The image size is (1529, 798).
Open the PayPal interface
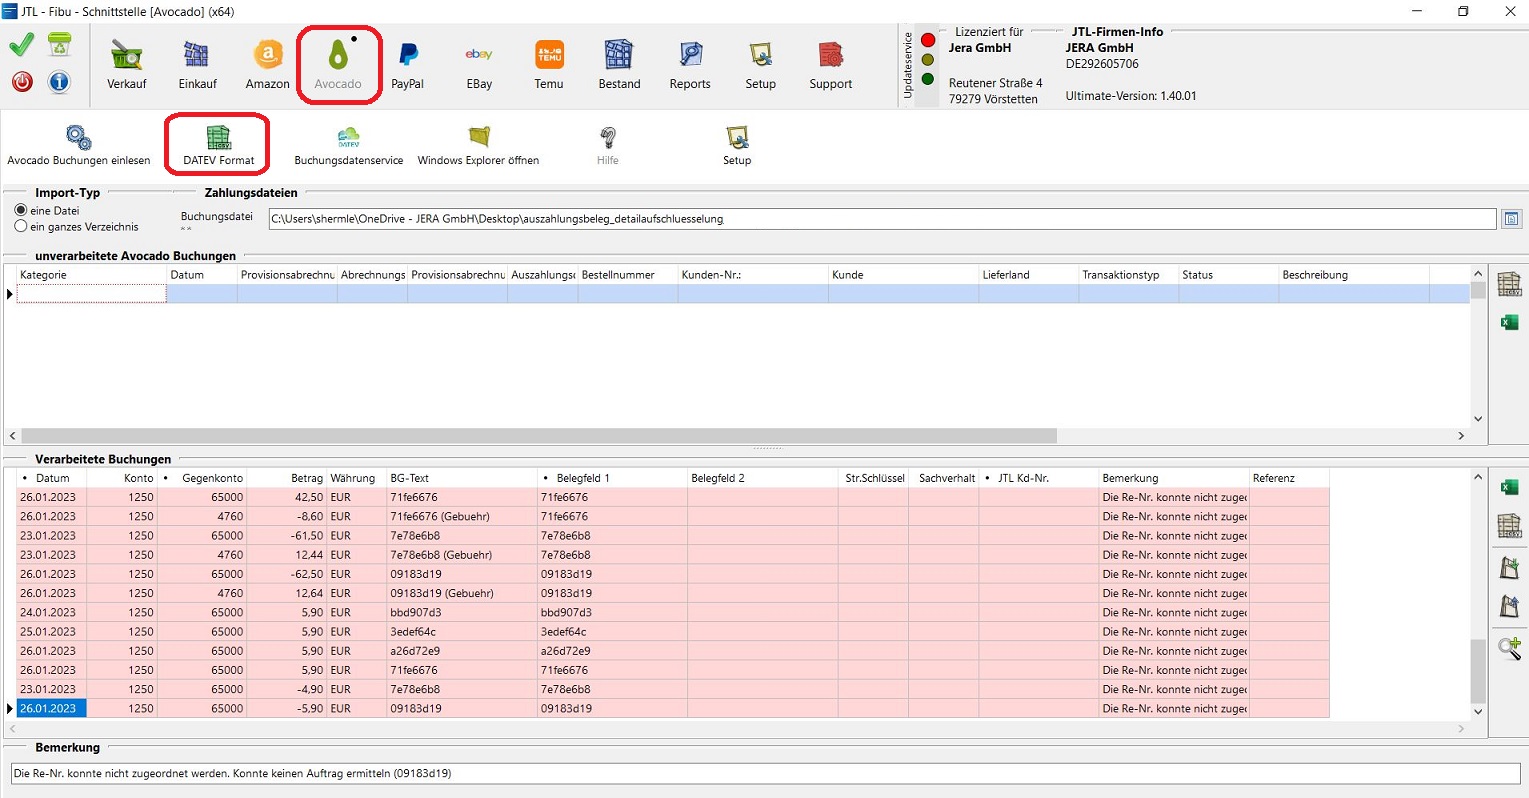[407, 65]
